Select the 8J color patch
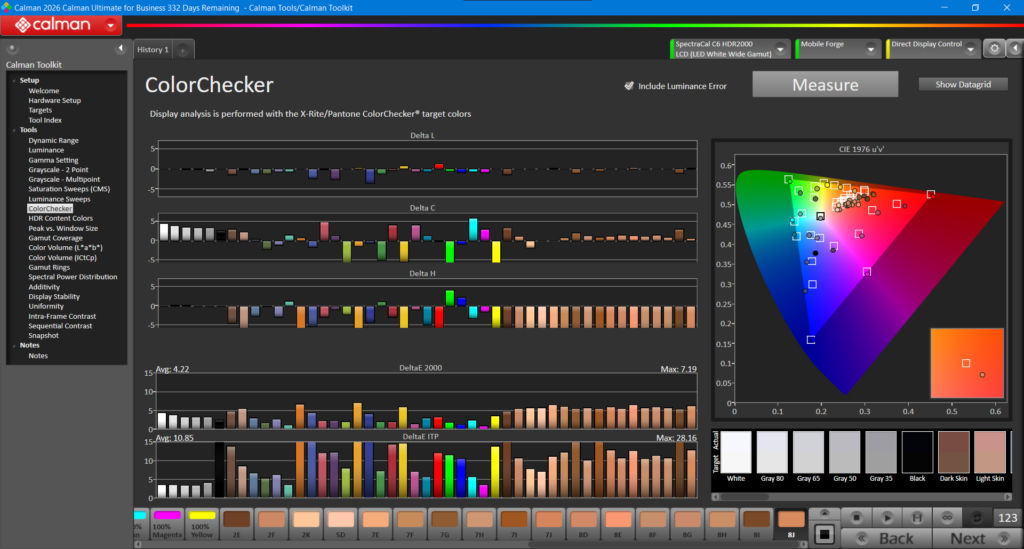This screenshot has width=1024, height=549. (791, 524)
